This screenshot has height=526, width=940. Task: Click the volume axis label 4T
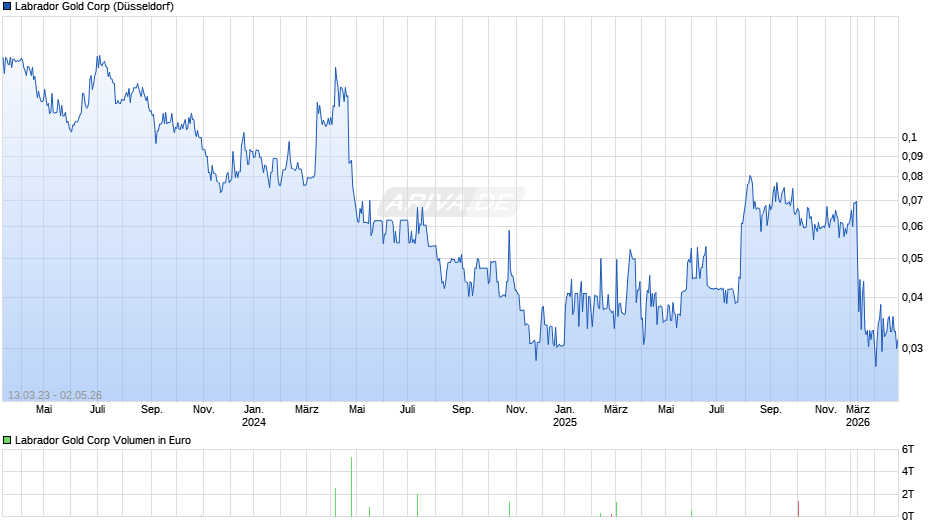click(908, 471)
